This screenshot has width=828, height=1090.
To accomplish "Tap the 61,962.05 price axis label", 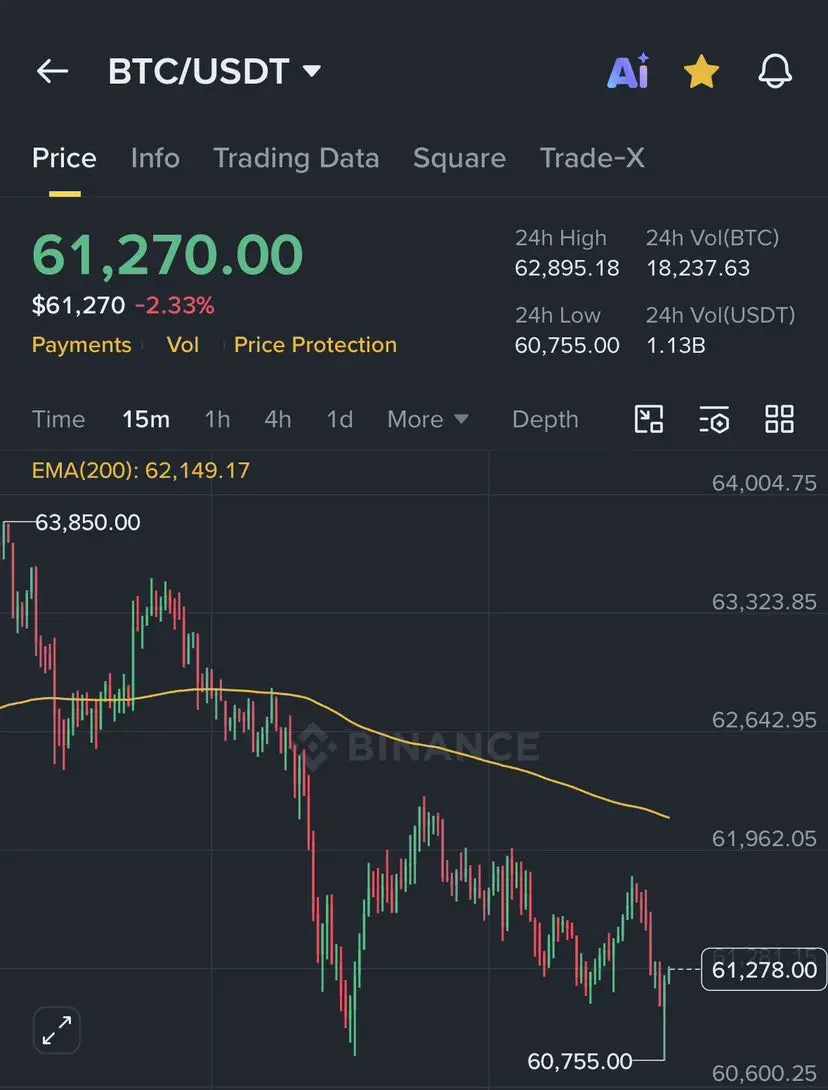I will pyautogui.click(x=764, y=839).
